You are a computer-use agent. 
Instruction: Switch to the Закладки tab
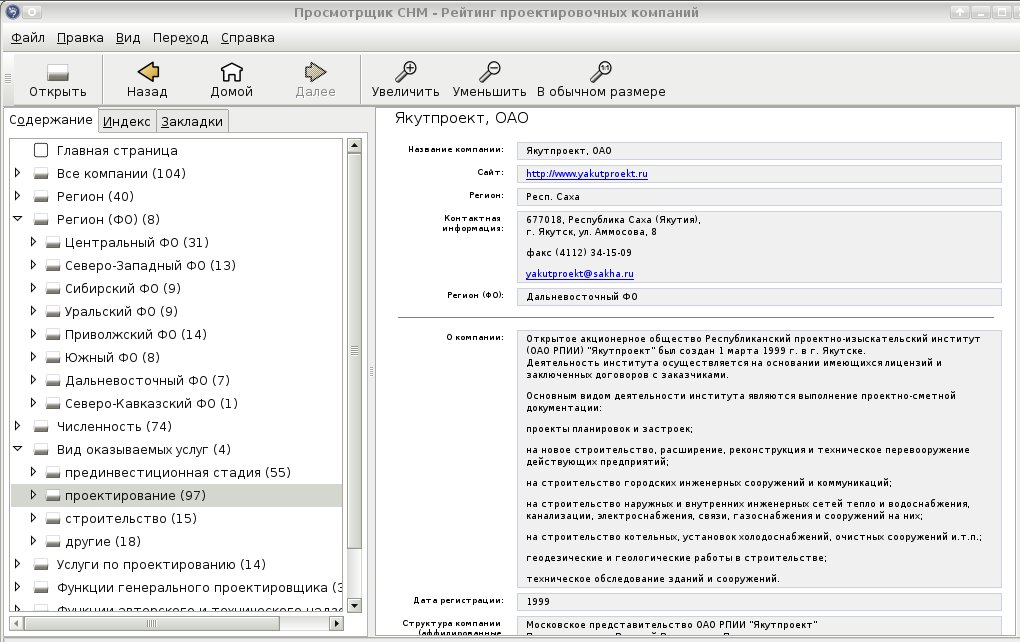coord(192,122)
